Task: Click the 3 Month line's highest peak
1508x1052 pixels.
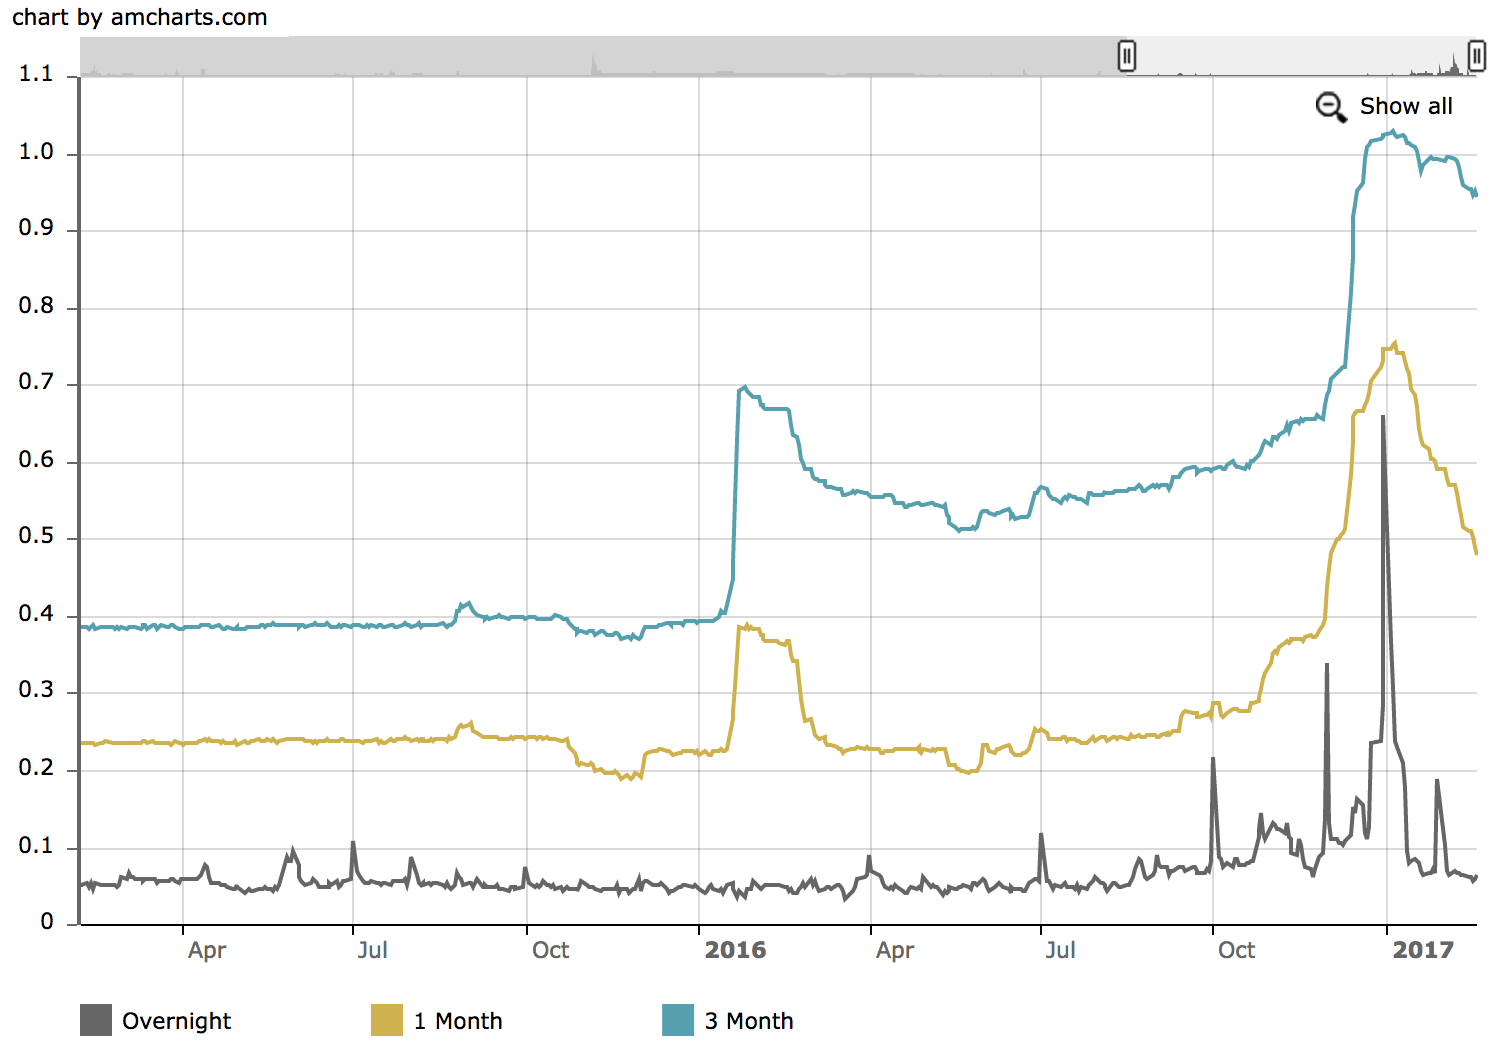Action: [1392, 131]
